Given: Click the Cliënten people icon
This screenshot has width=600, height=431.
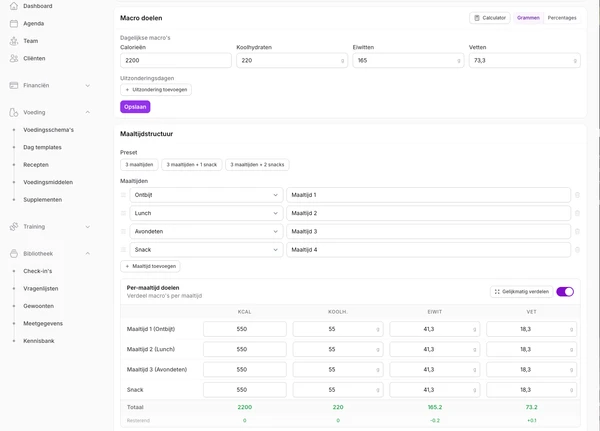Looking at the screenshot, I should [x=14, y=58].
